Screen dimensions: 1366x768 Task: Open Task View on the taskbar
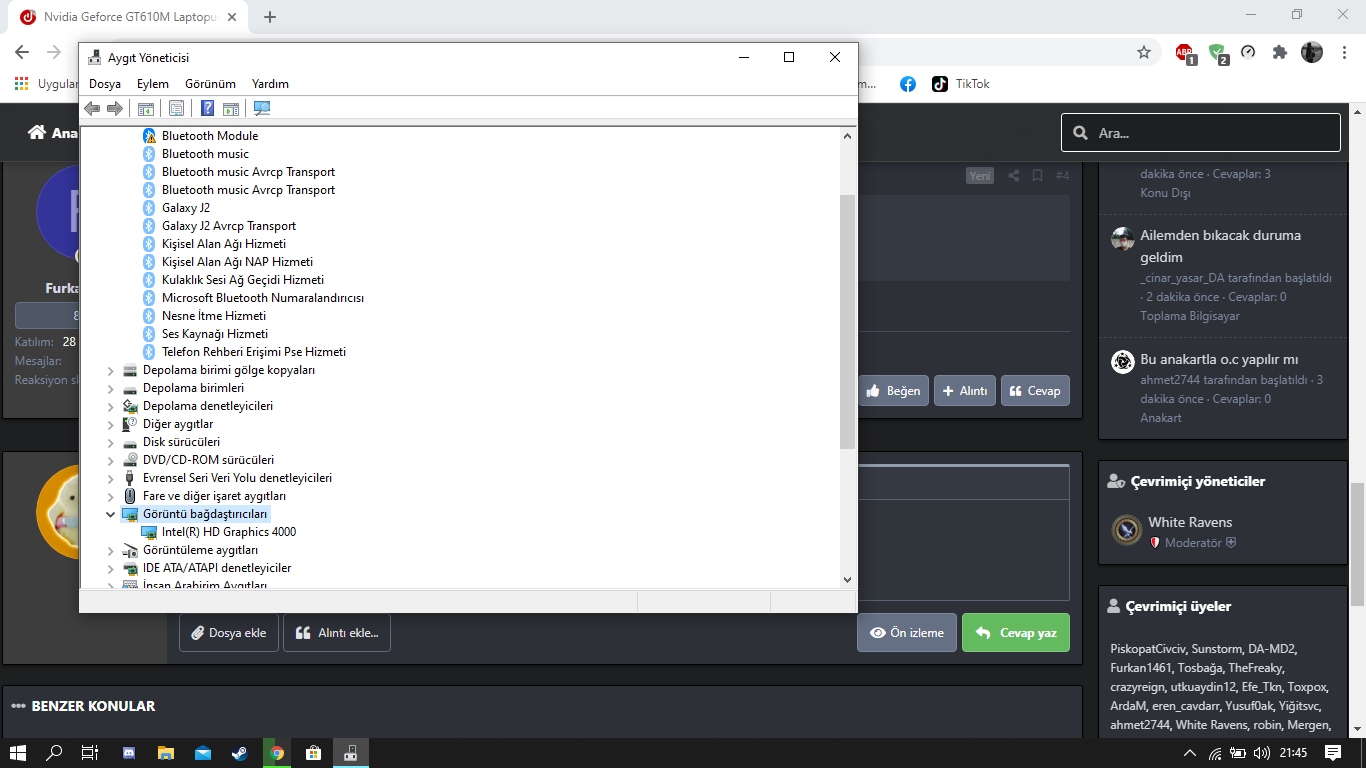pos(90,753)
